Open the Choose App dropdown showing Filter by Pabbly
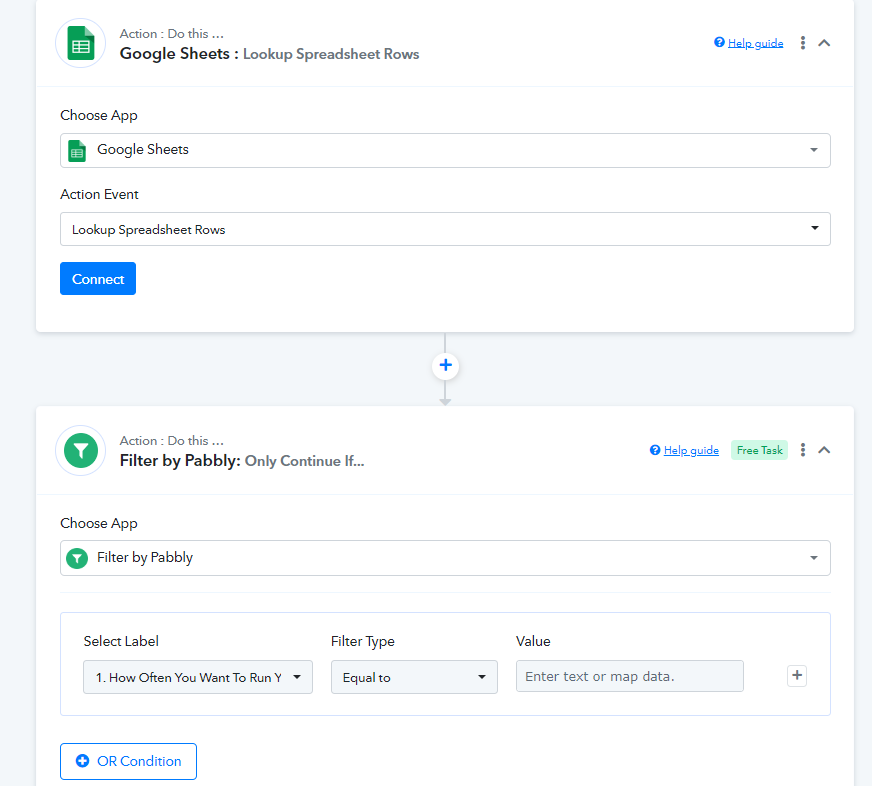 coord(445,558)
